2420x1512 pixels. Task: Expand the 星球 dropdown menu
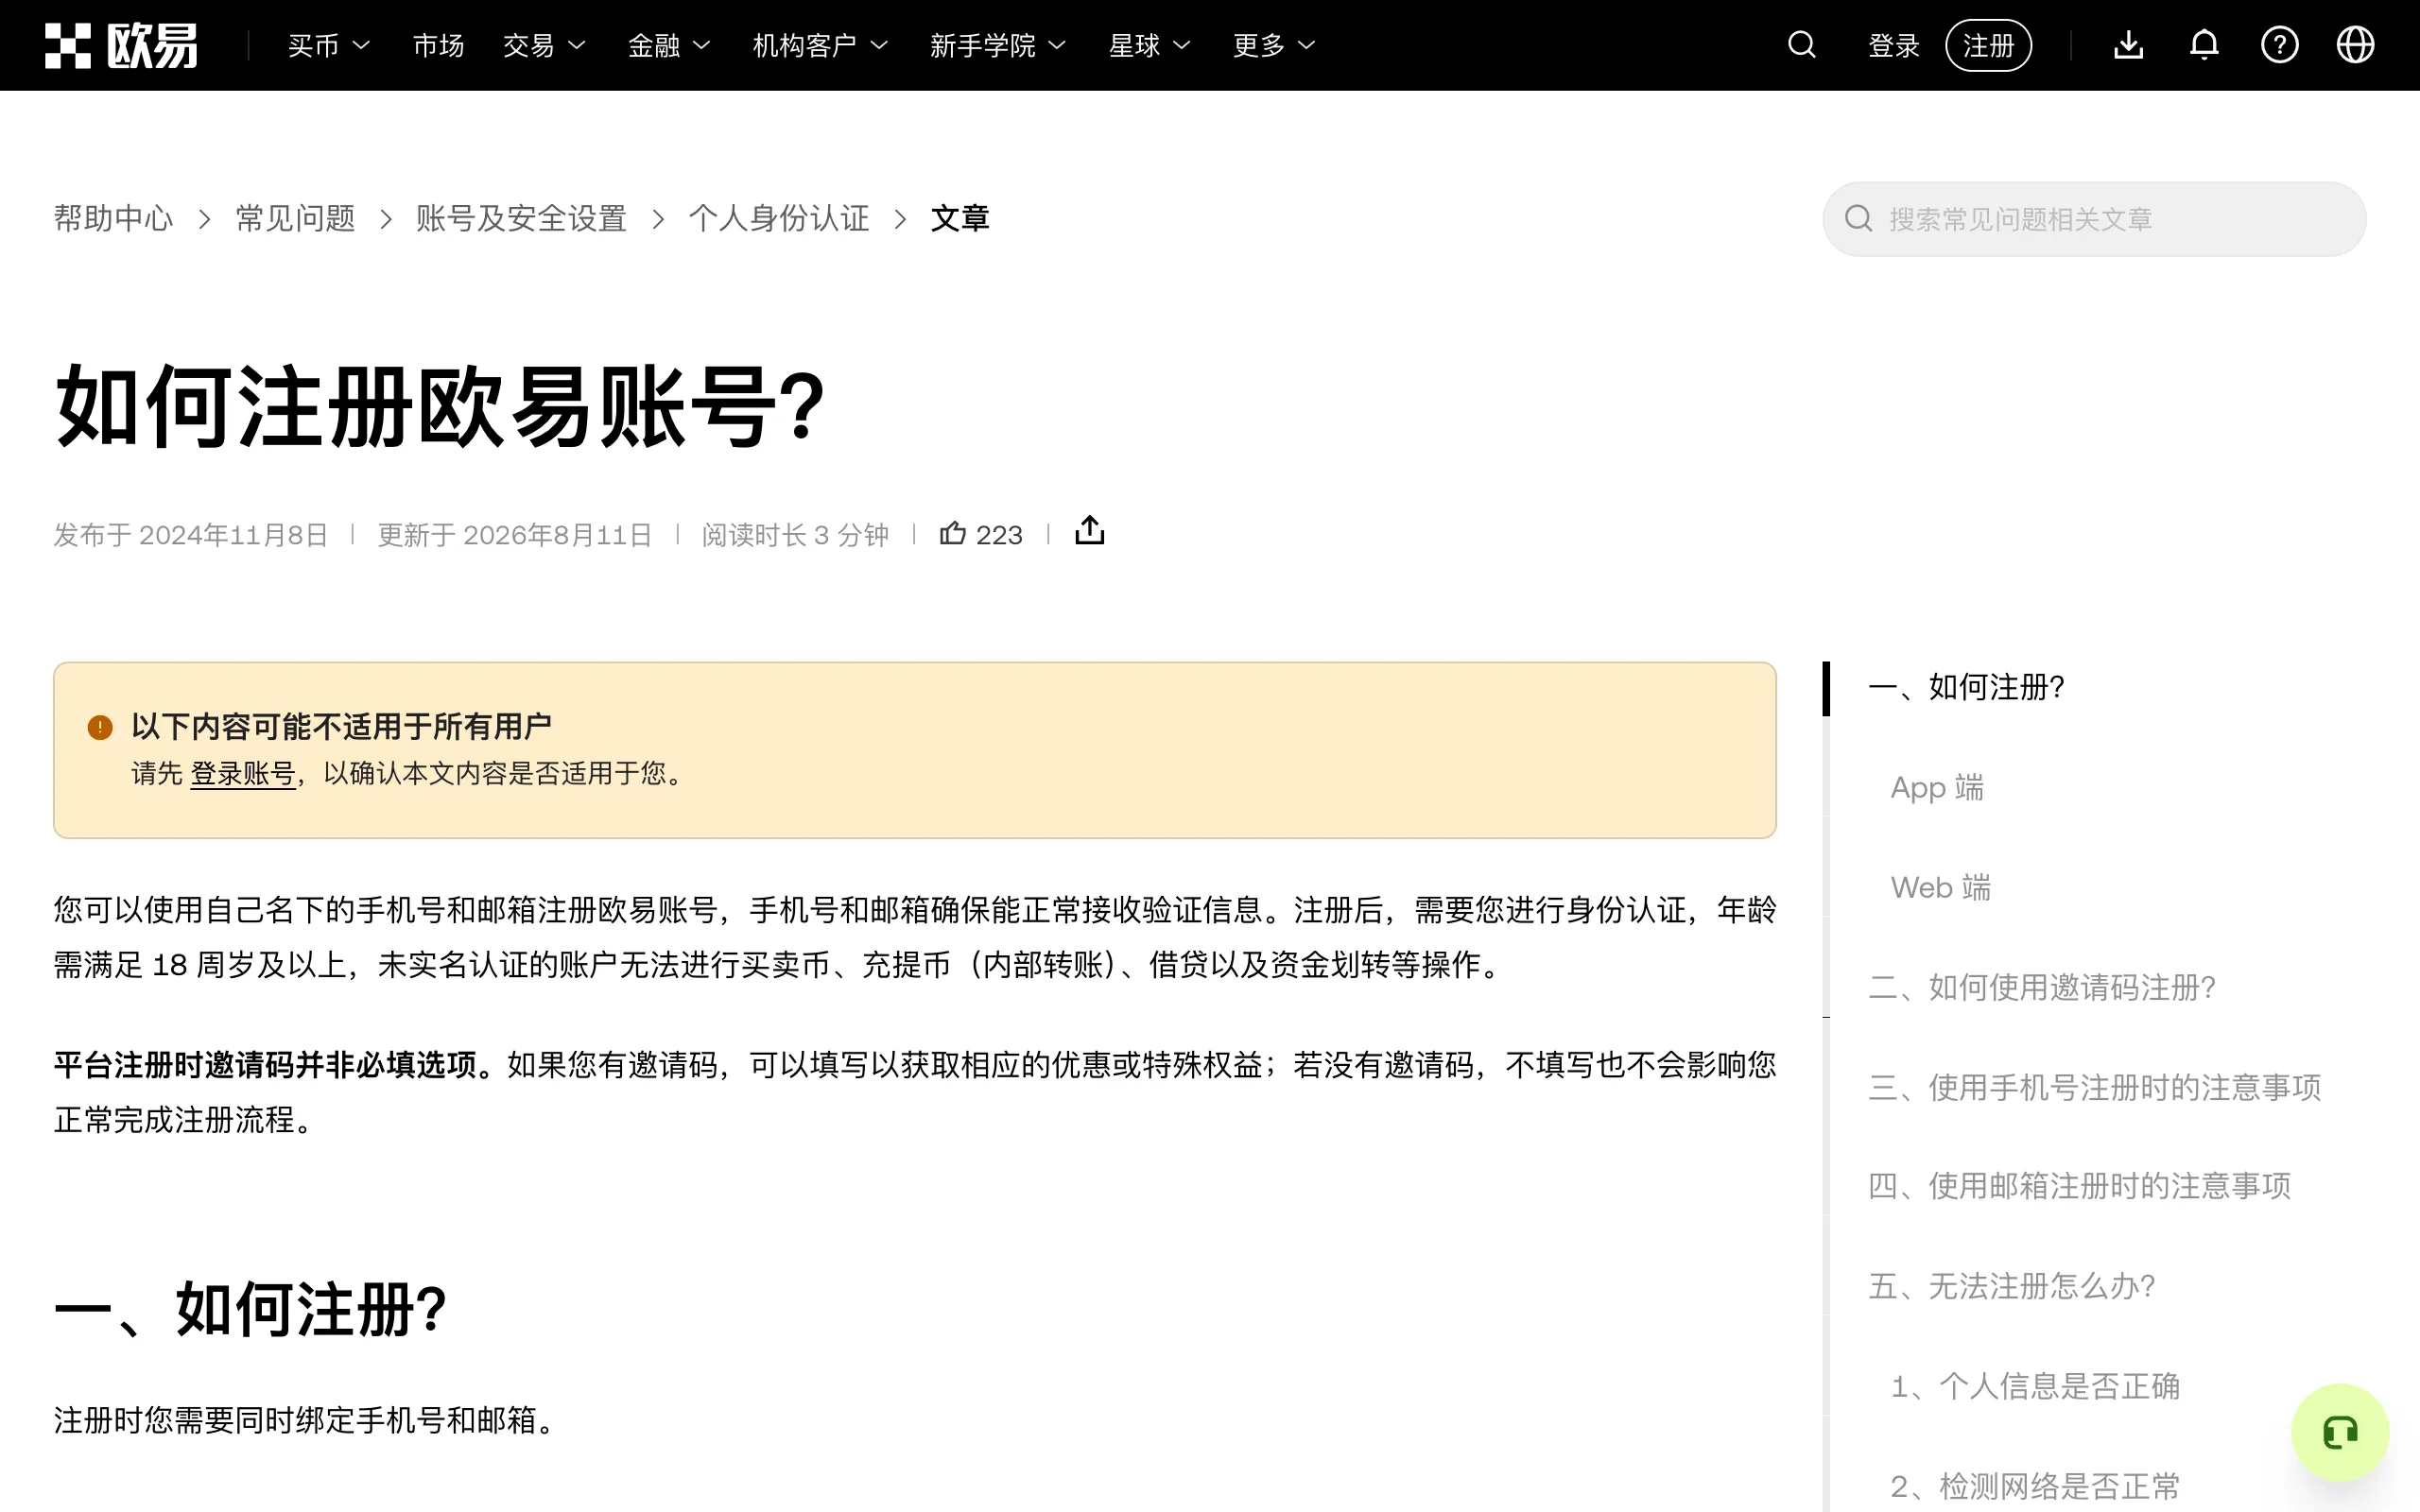pos(1149,46)
